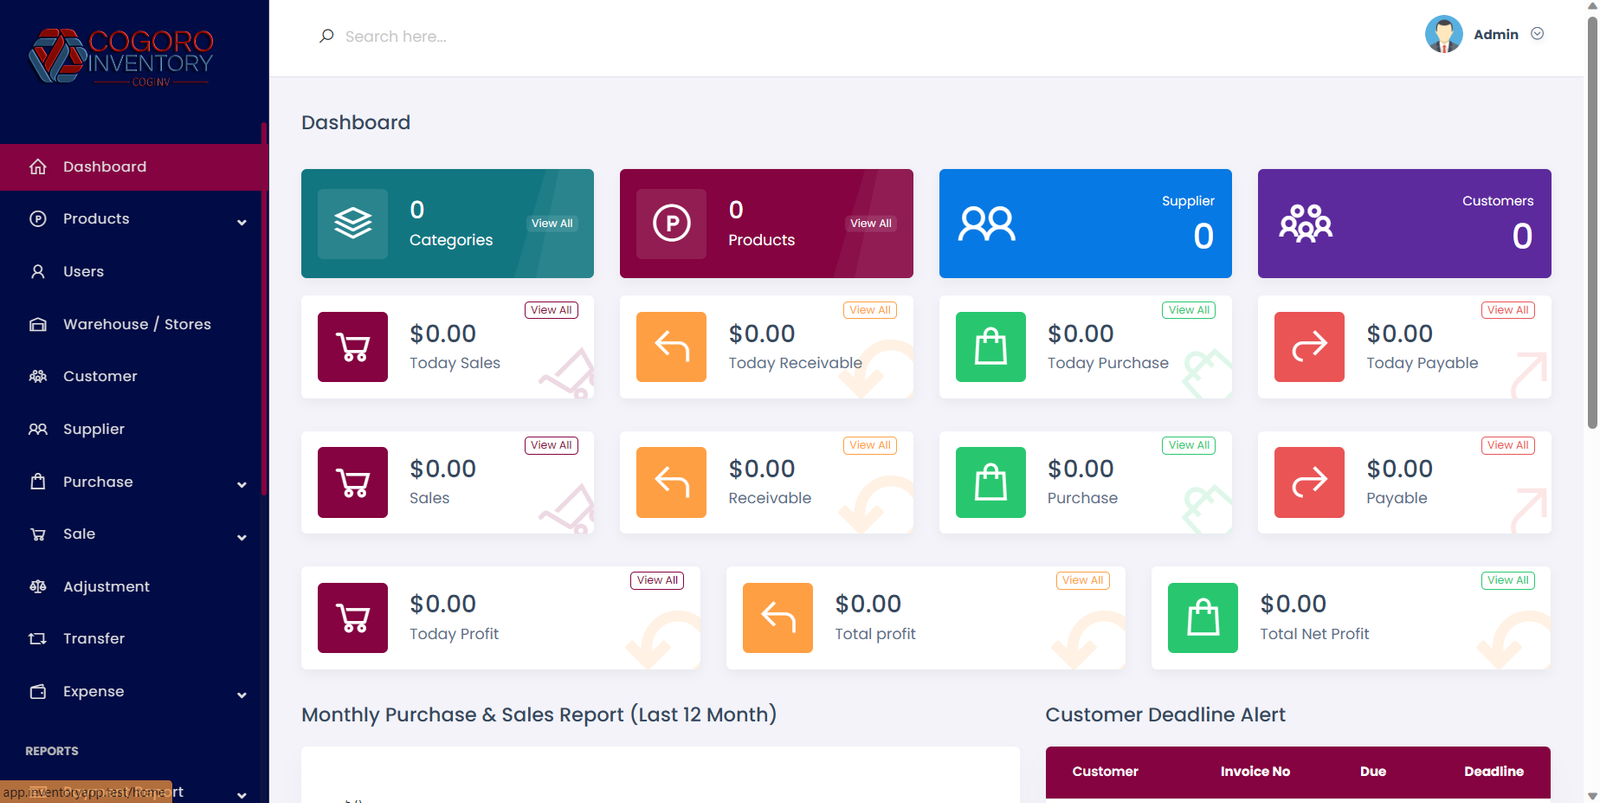Click the Today Sales cart icon
1600x803 pixels.
[352, 347]
